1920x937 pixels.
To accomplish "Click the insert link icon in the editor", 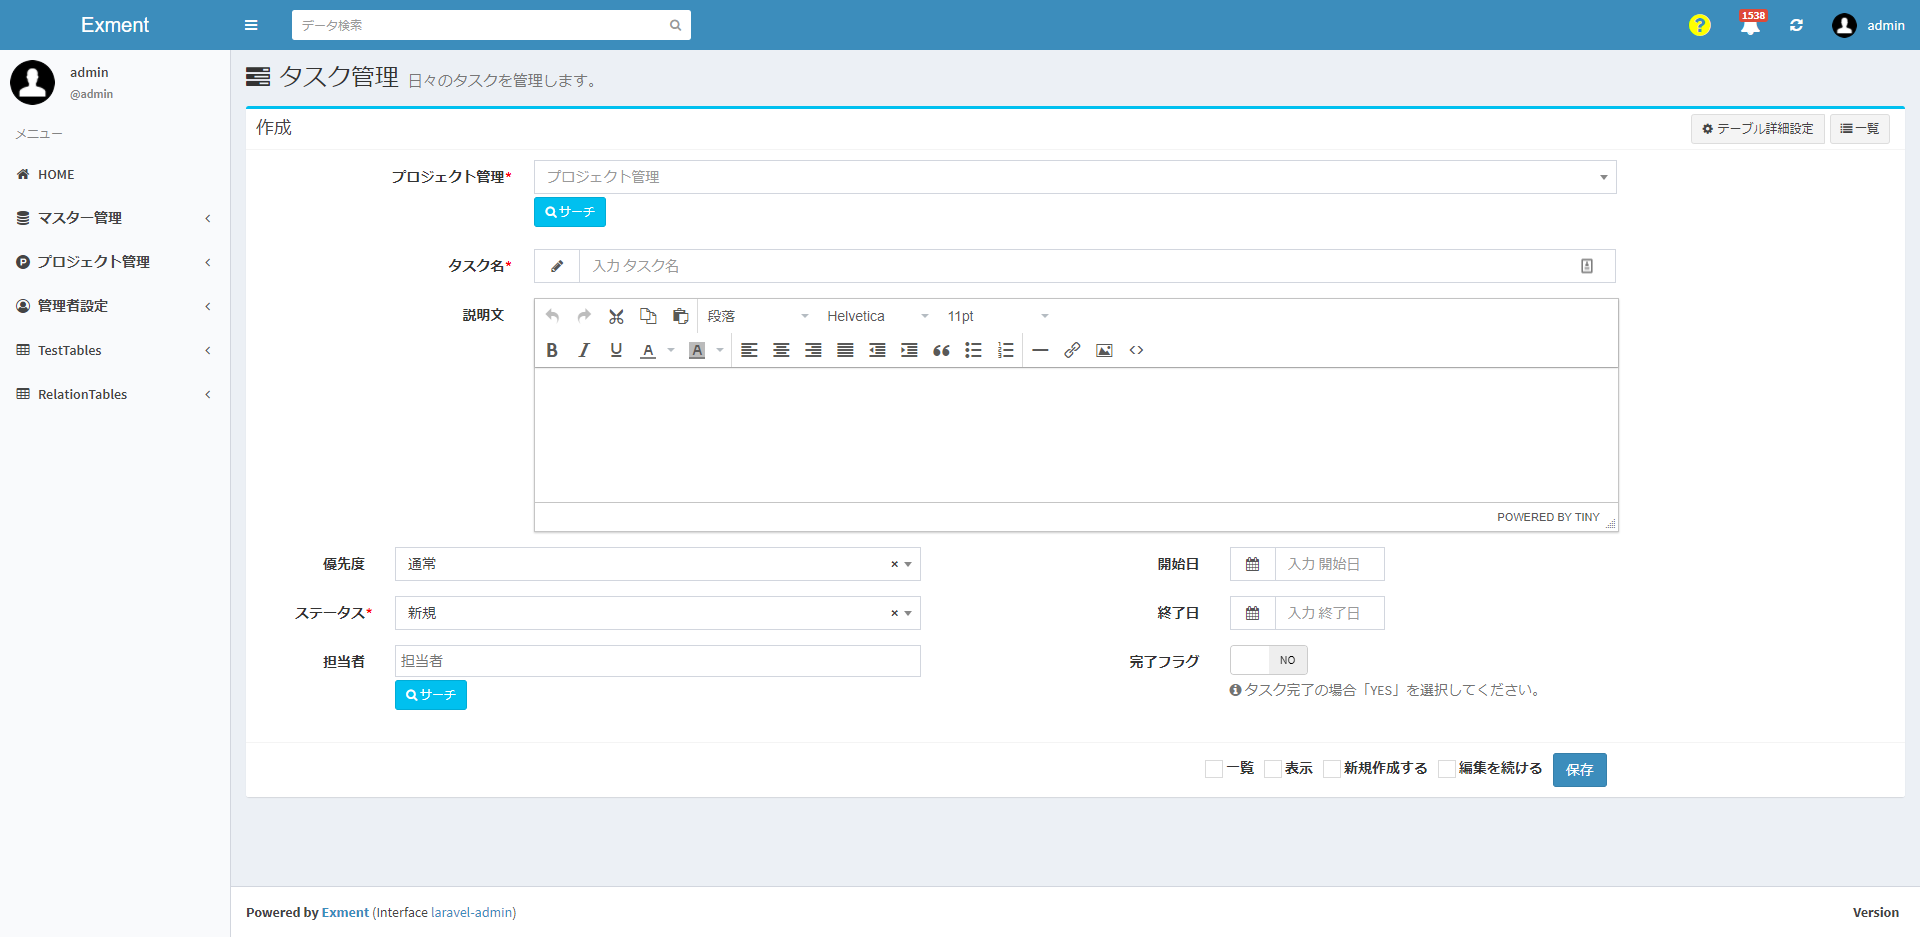I will (1072, 350).
